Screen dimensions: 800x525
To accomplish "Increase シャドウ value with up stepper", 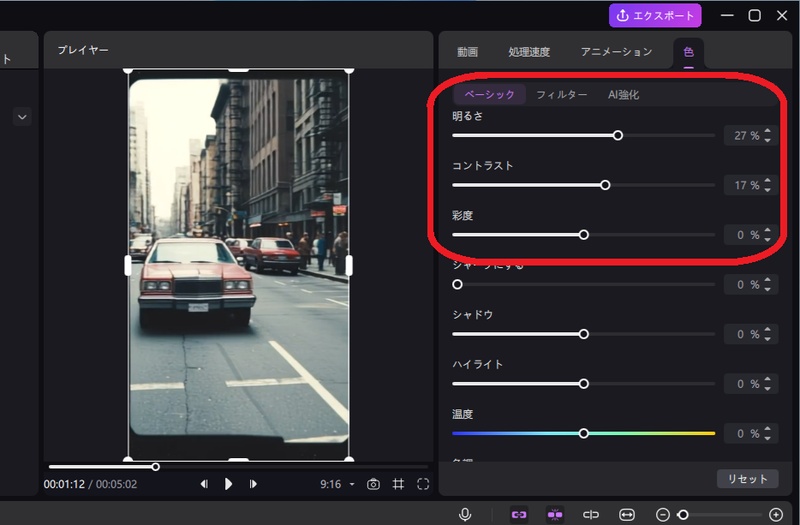I will point(768,330).
